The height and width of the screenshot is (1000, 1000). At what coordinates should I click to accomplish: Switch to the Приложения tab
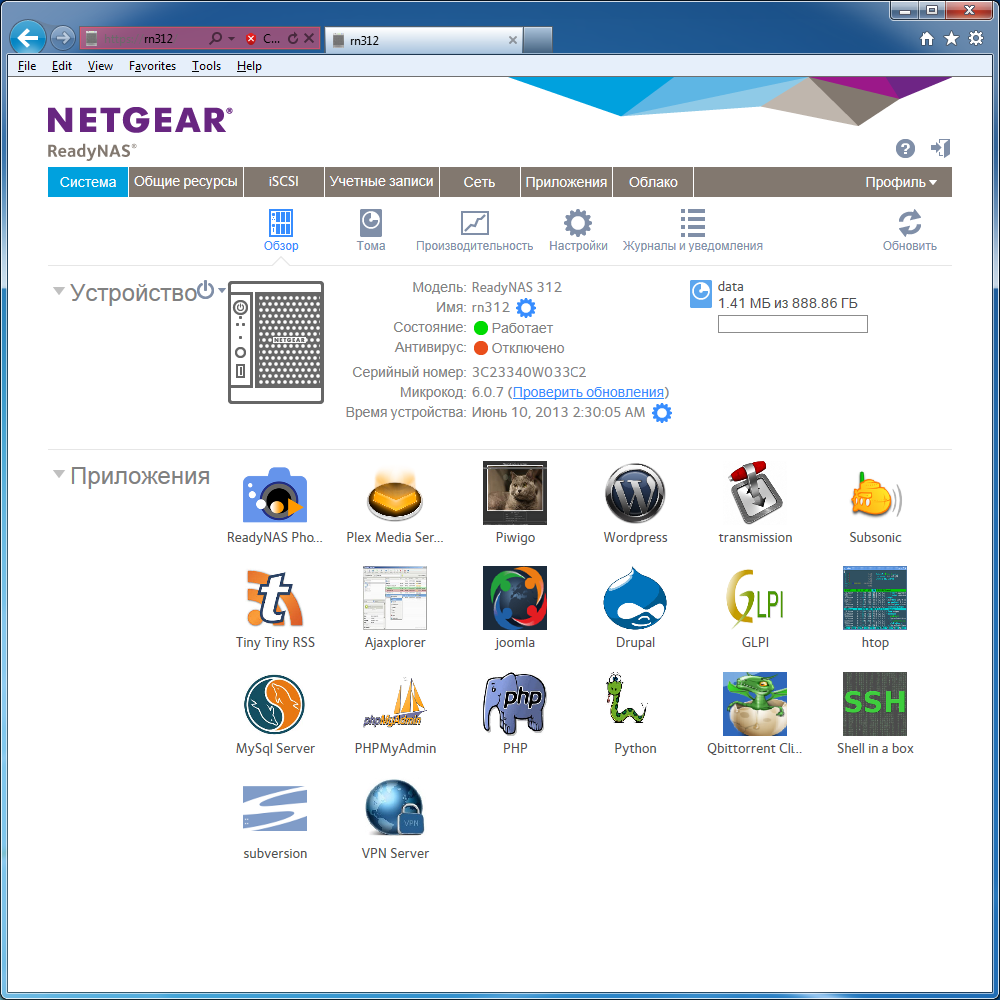pos(566,182)
